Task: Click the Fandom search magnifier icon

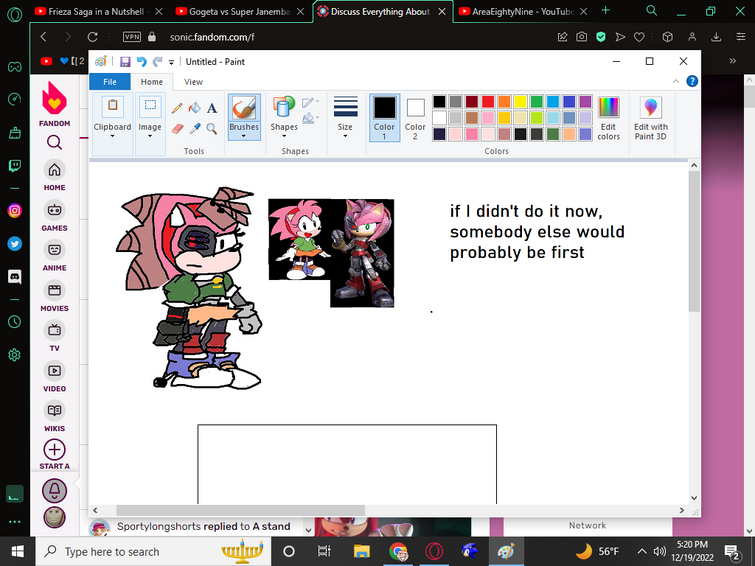Action: (x=54, y=143)
